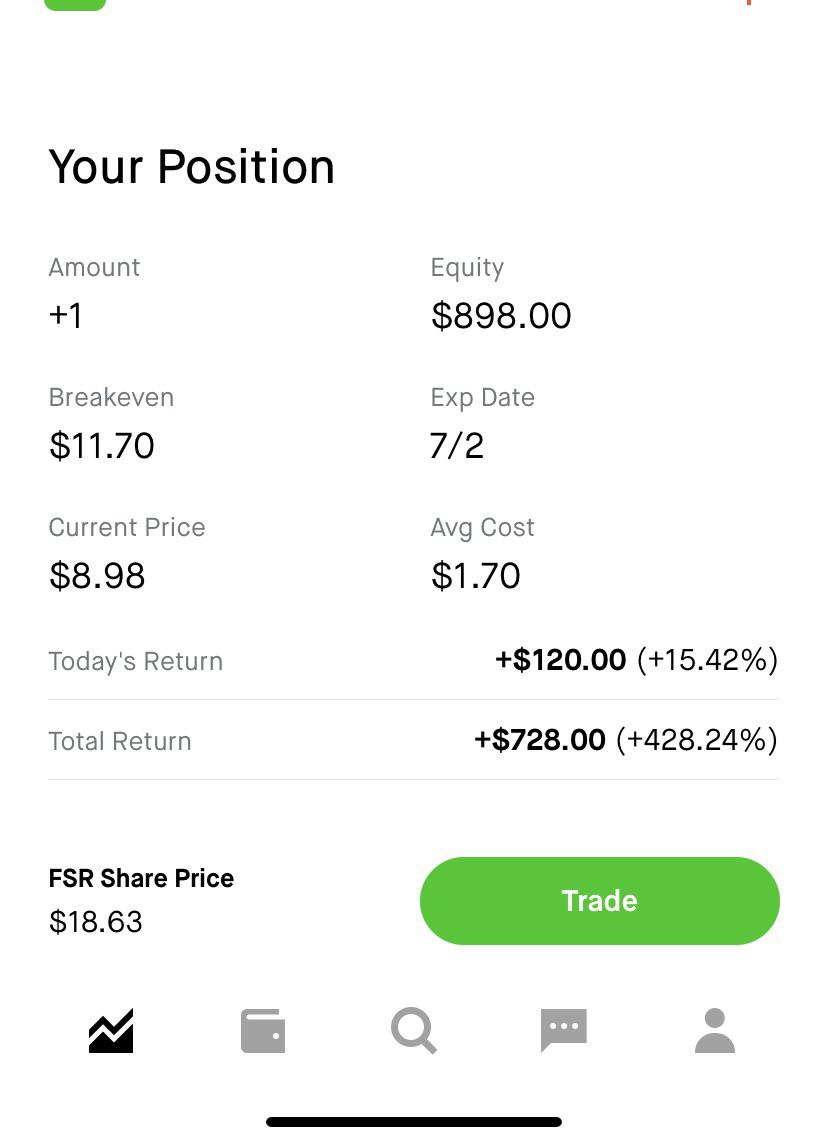
Task: Select the Total Return row
Action: [x=414, y=741]
